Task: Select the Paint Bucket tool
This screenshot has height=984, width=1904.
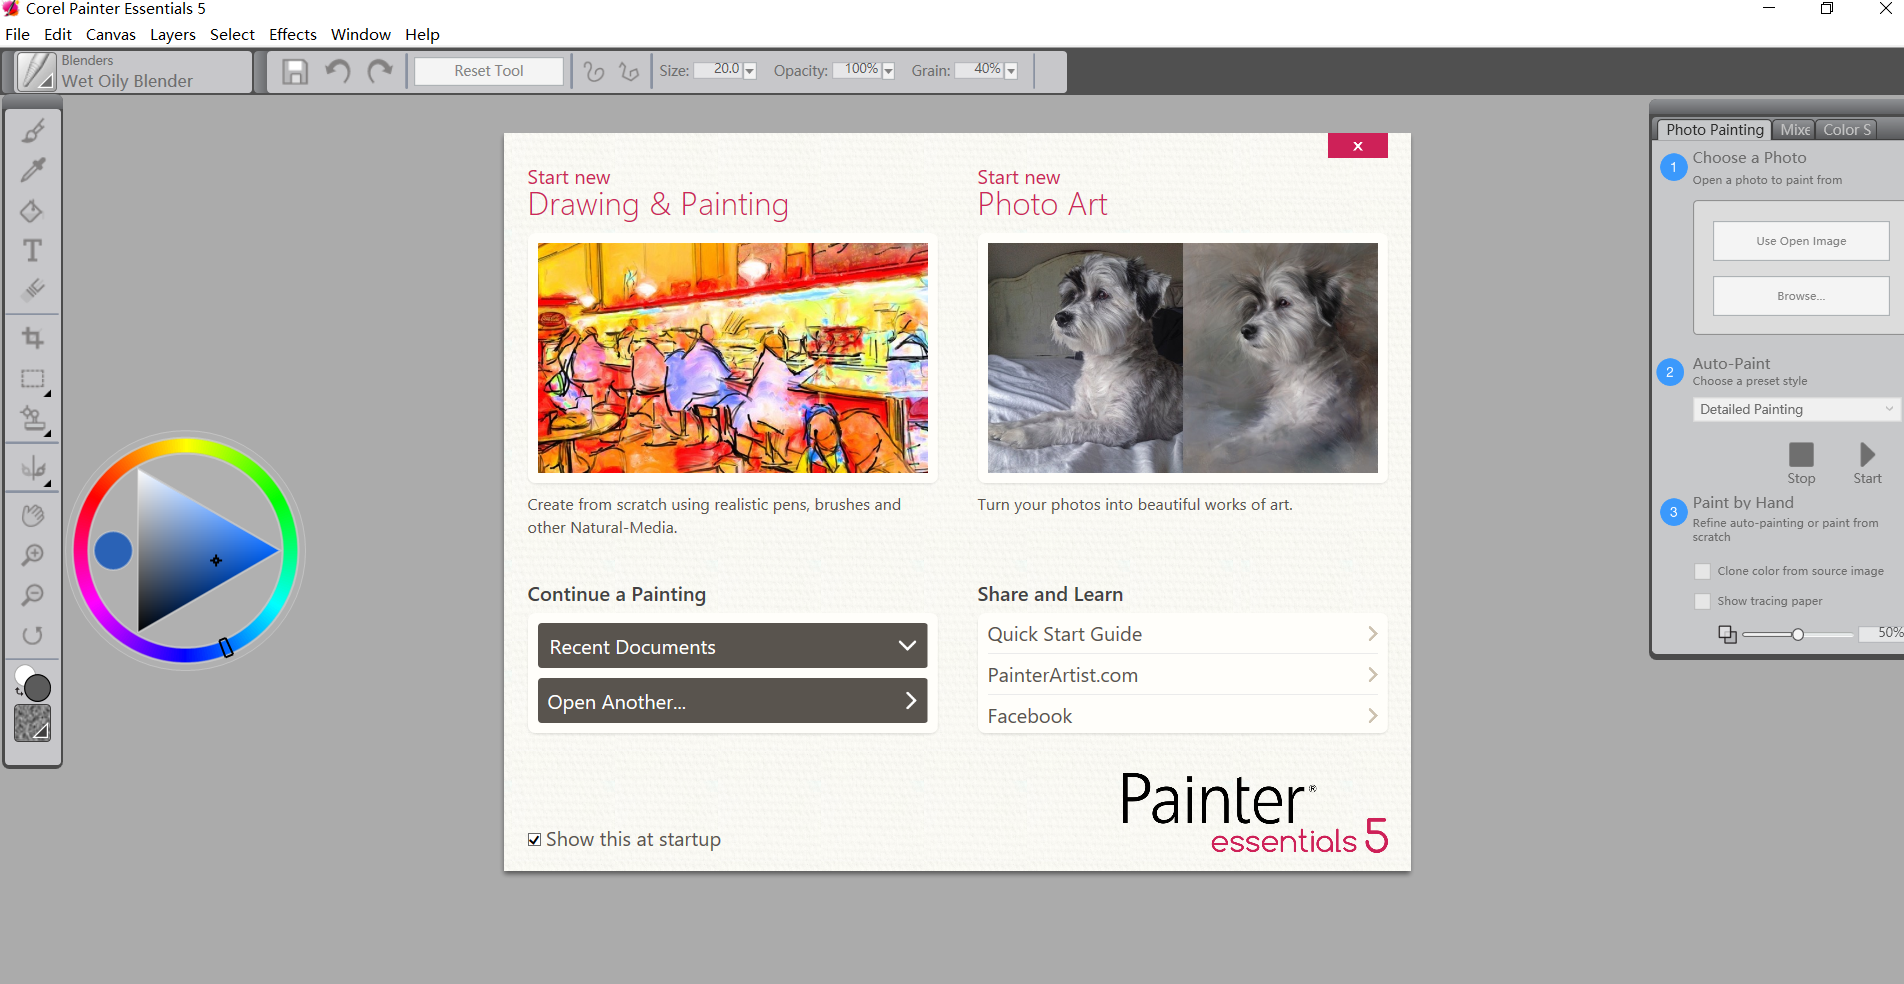Action: coord(33,210)
